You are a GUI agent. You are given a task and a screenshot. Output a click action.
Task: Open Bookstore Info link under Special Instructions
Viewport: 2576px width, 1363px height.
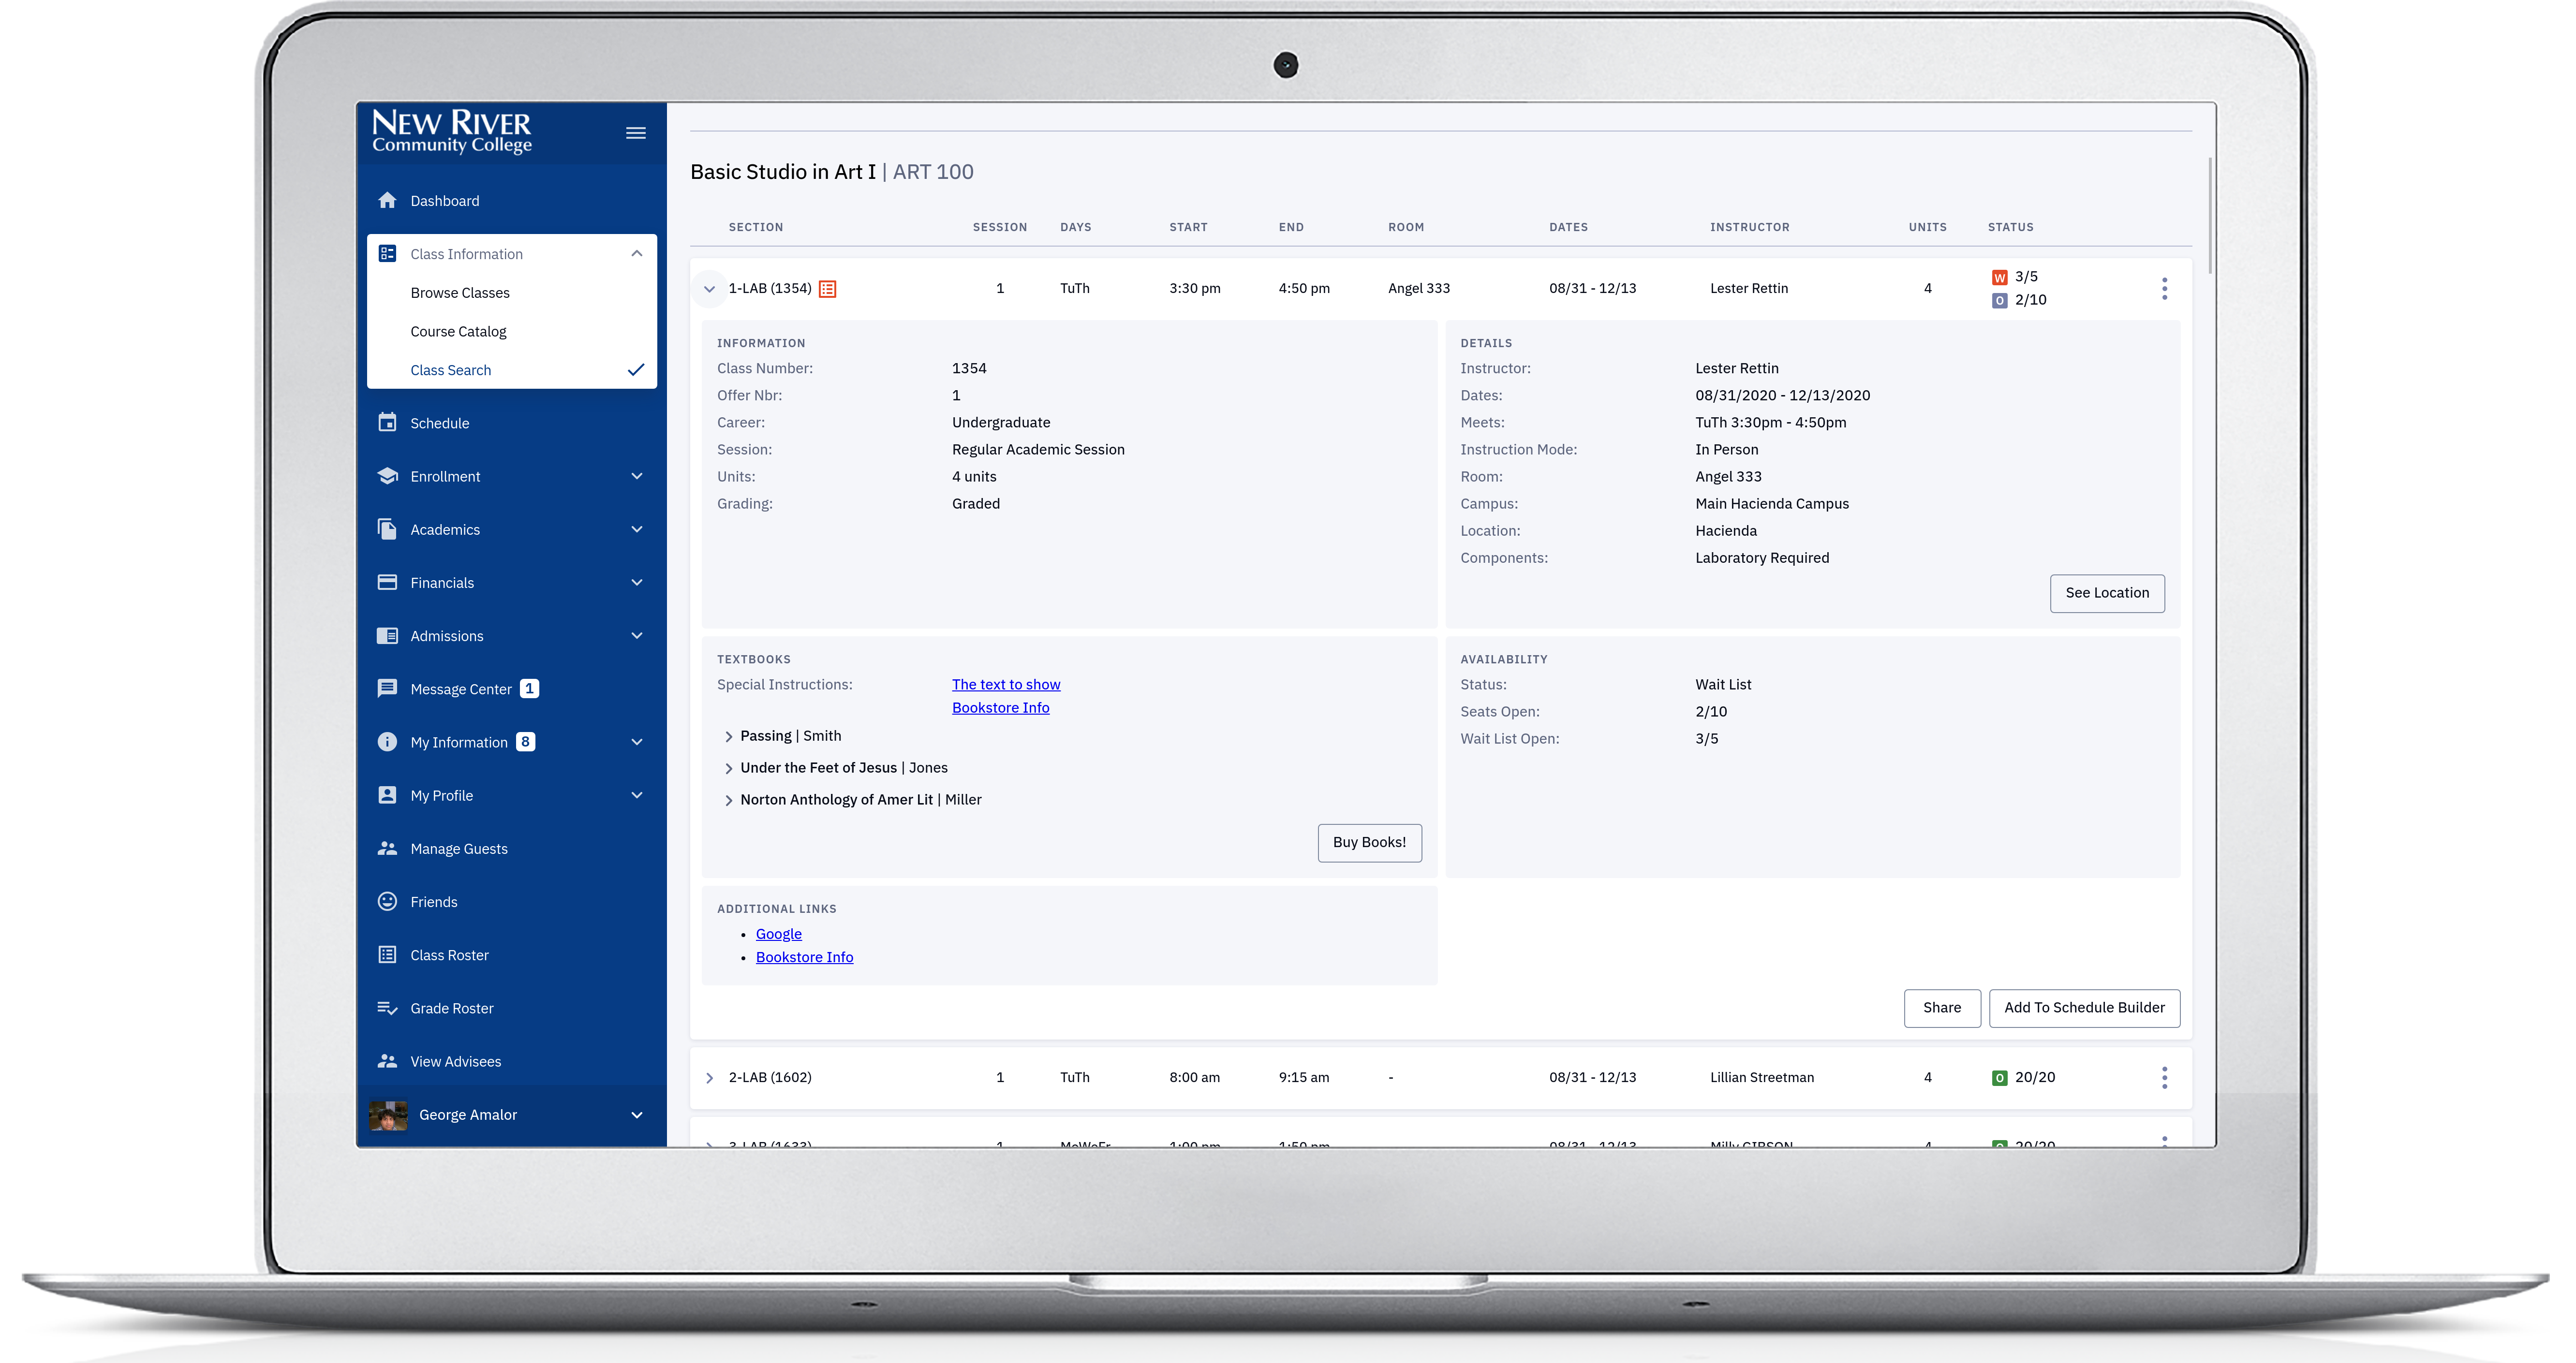click(x=1000, y=707)
